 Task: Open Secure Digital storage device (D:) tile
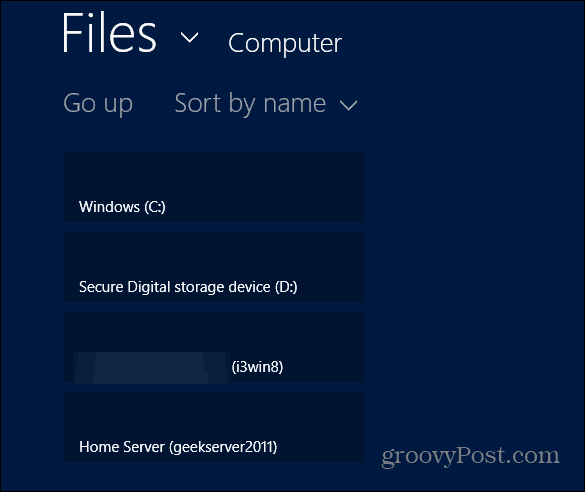tap(214, 267)
